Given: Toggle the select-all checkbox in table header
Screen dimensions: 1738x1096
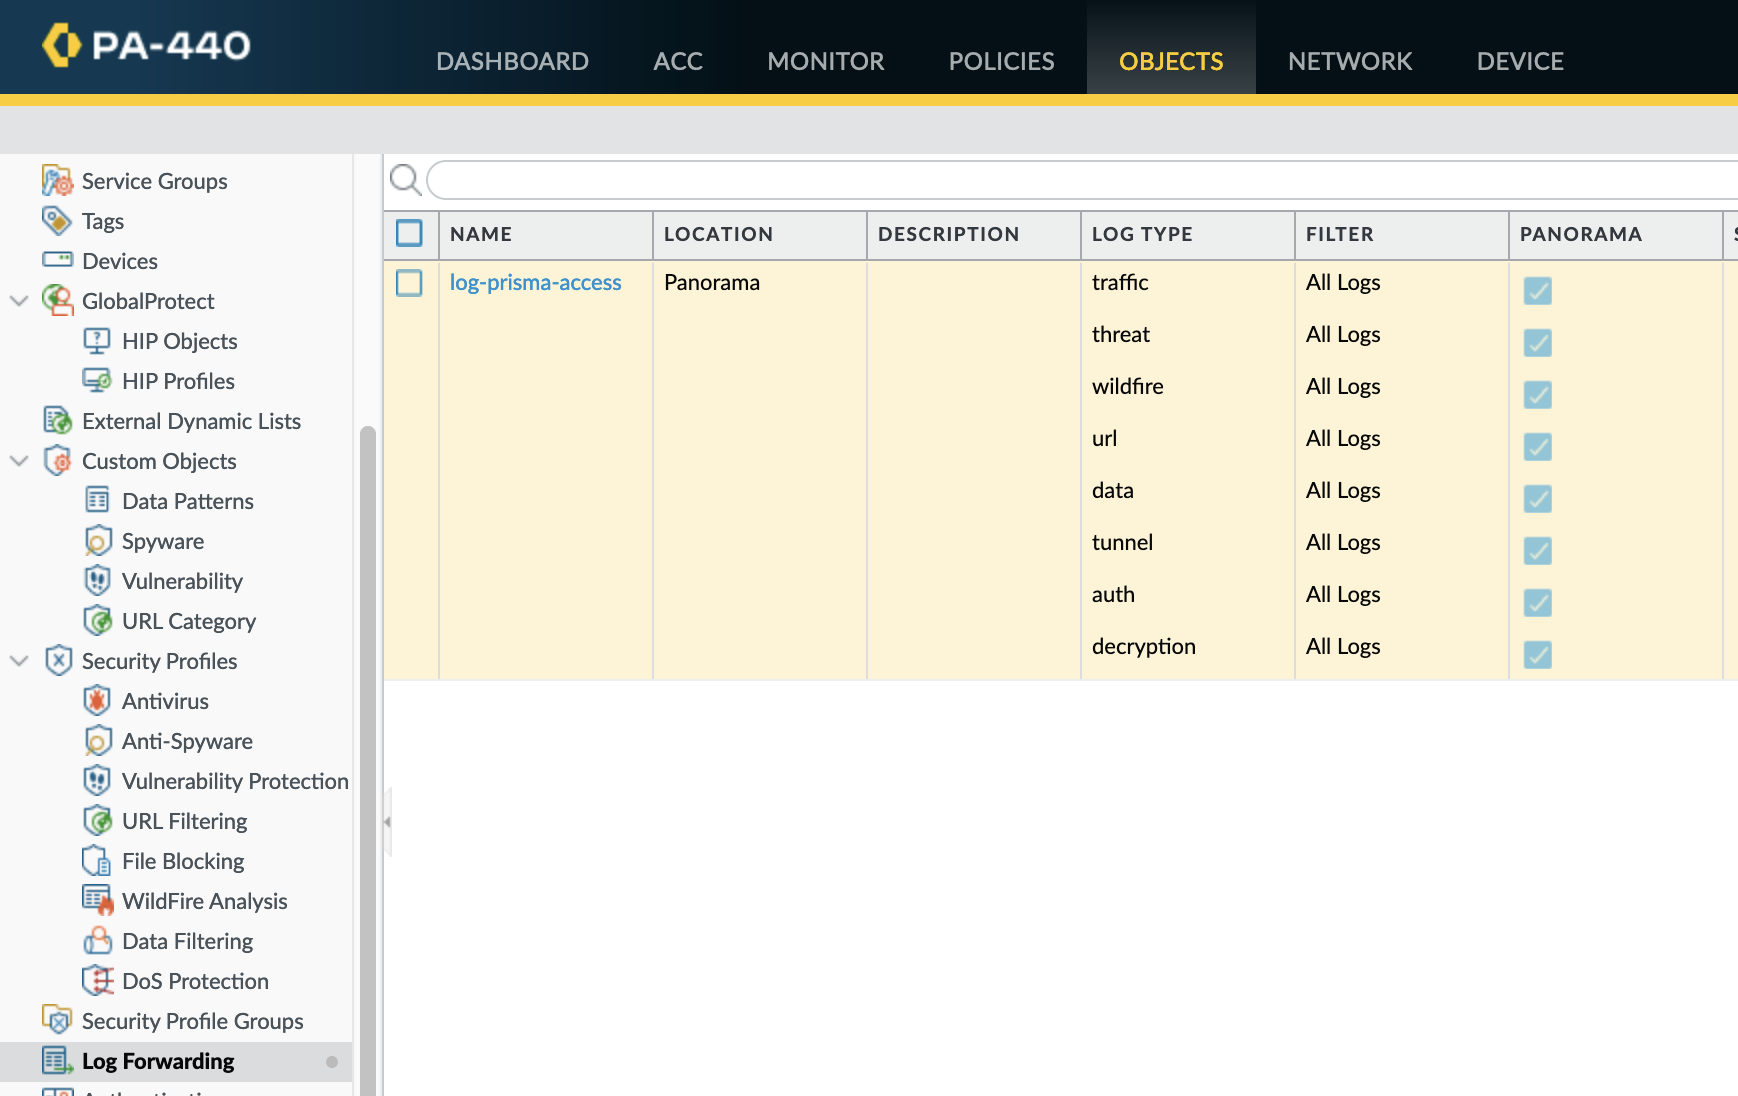Looking at the screenshot, I should click(409, 233).
